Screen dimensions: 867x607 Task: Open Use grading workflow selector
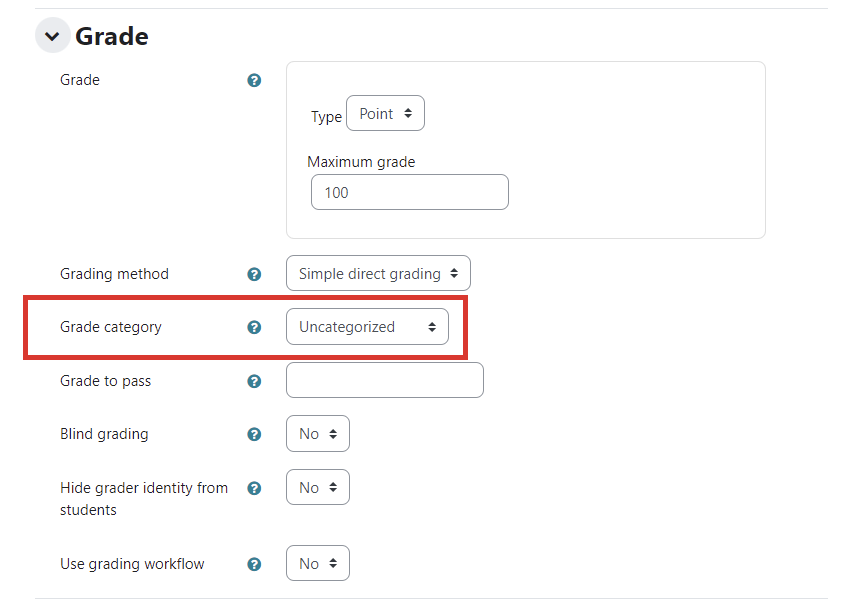318,564
